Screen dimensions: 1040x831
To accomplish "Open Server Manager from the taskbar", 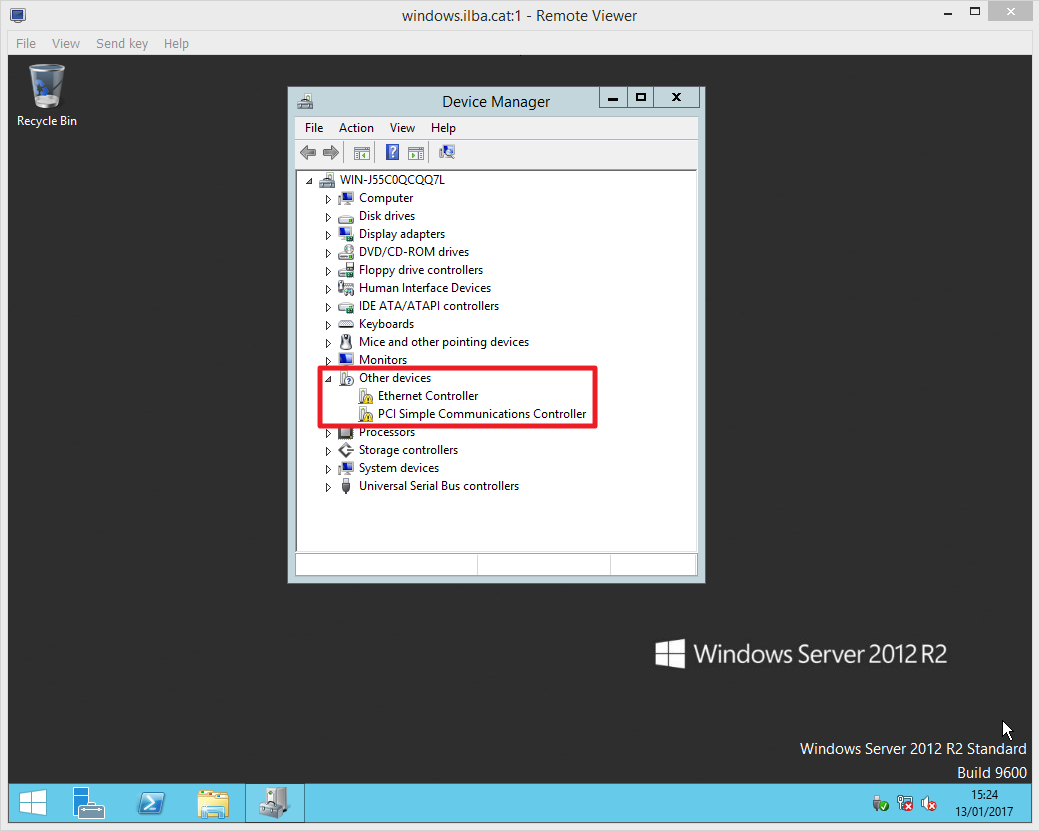I will click(x=88, y=803).
